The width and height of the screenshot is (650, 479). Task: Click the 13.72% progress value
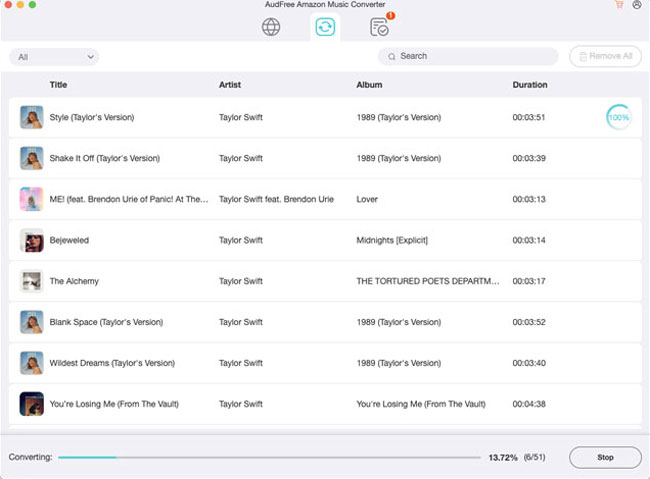pyautogui.click(x=503, y=457)
